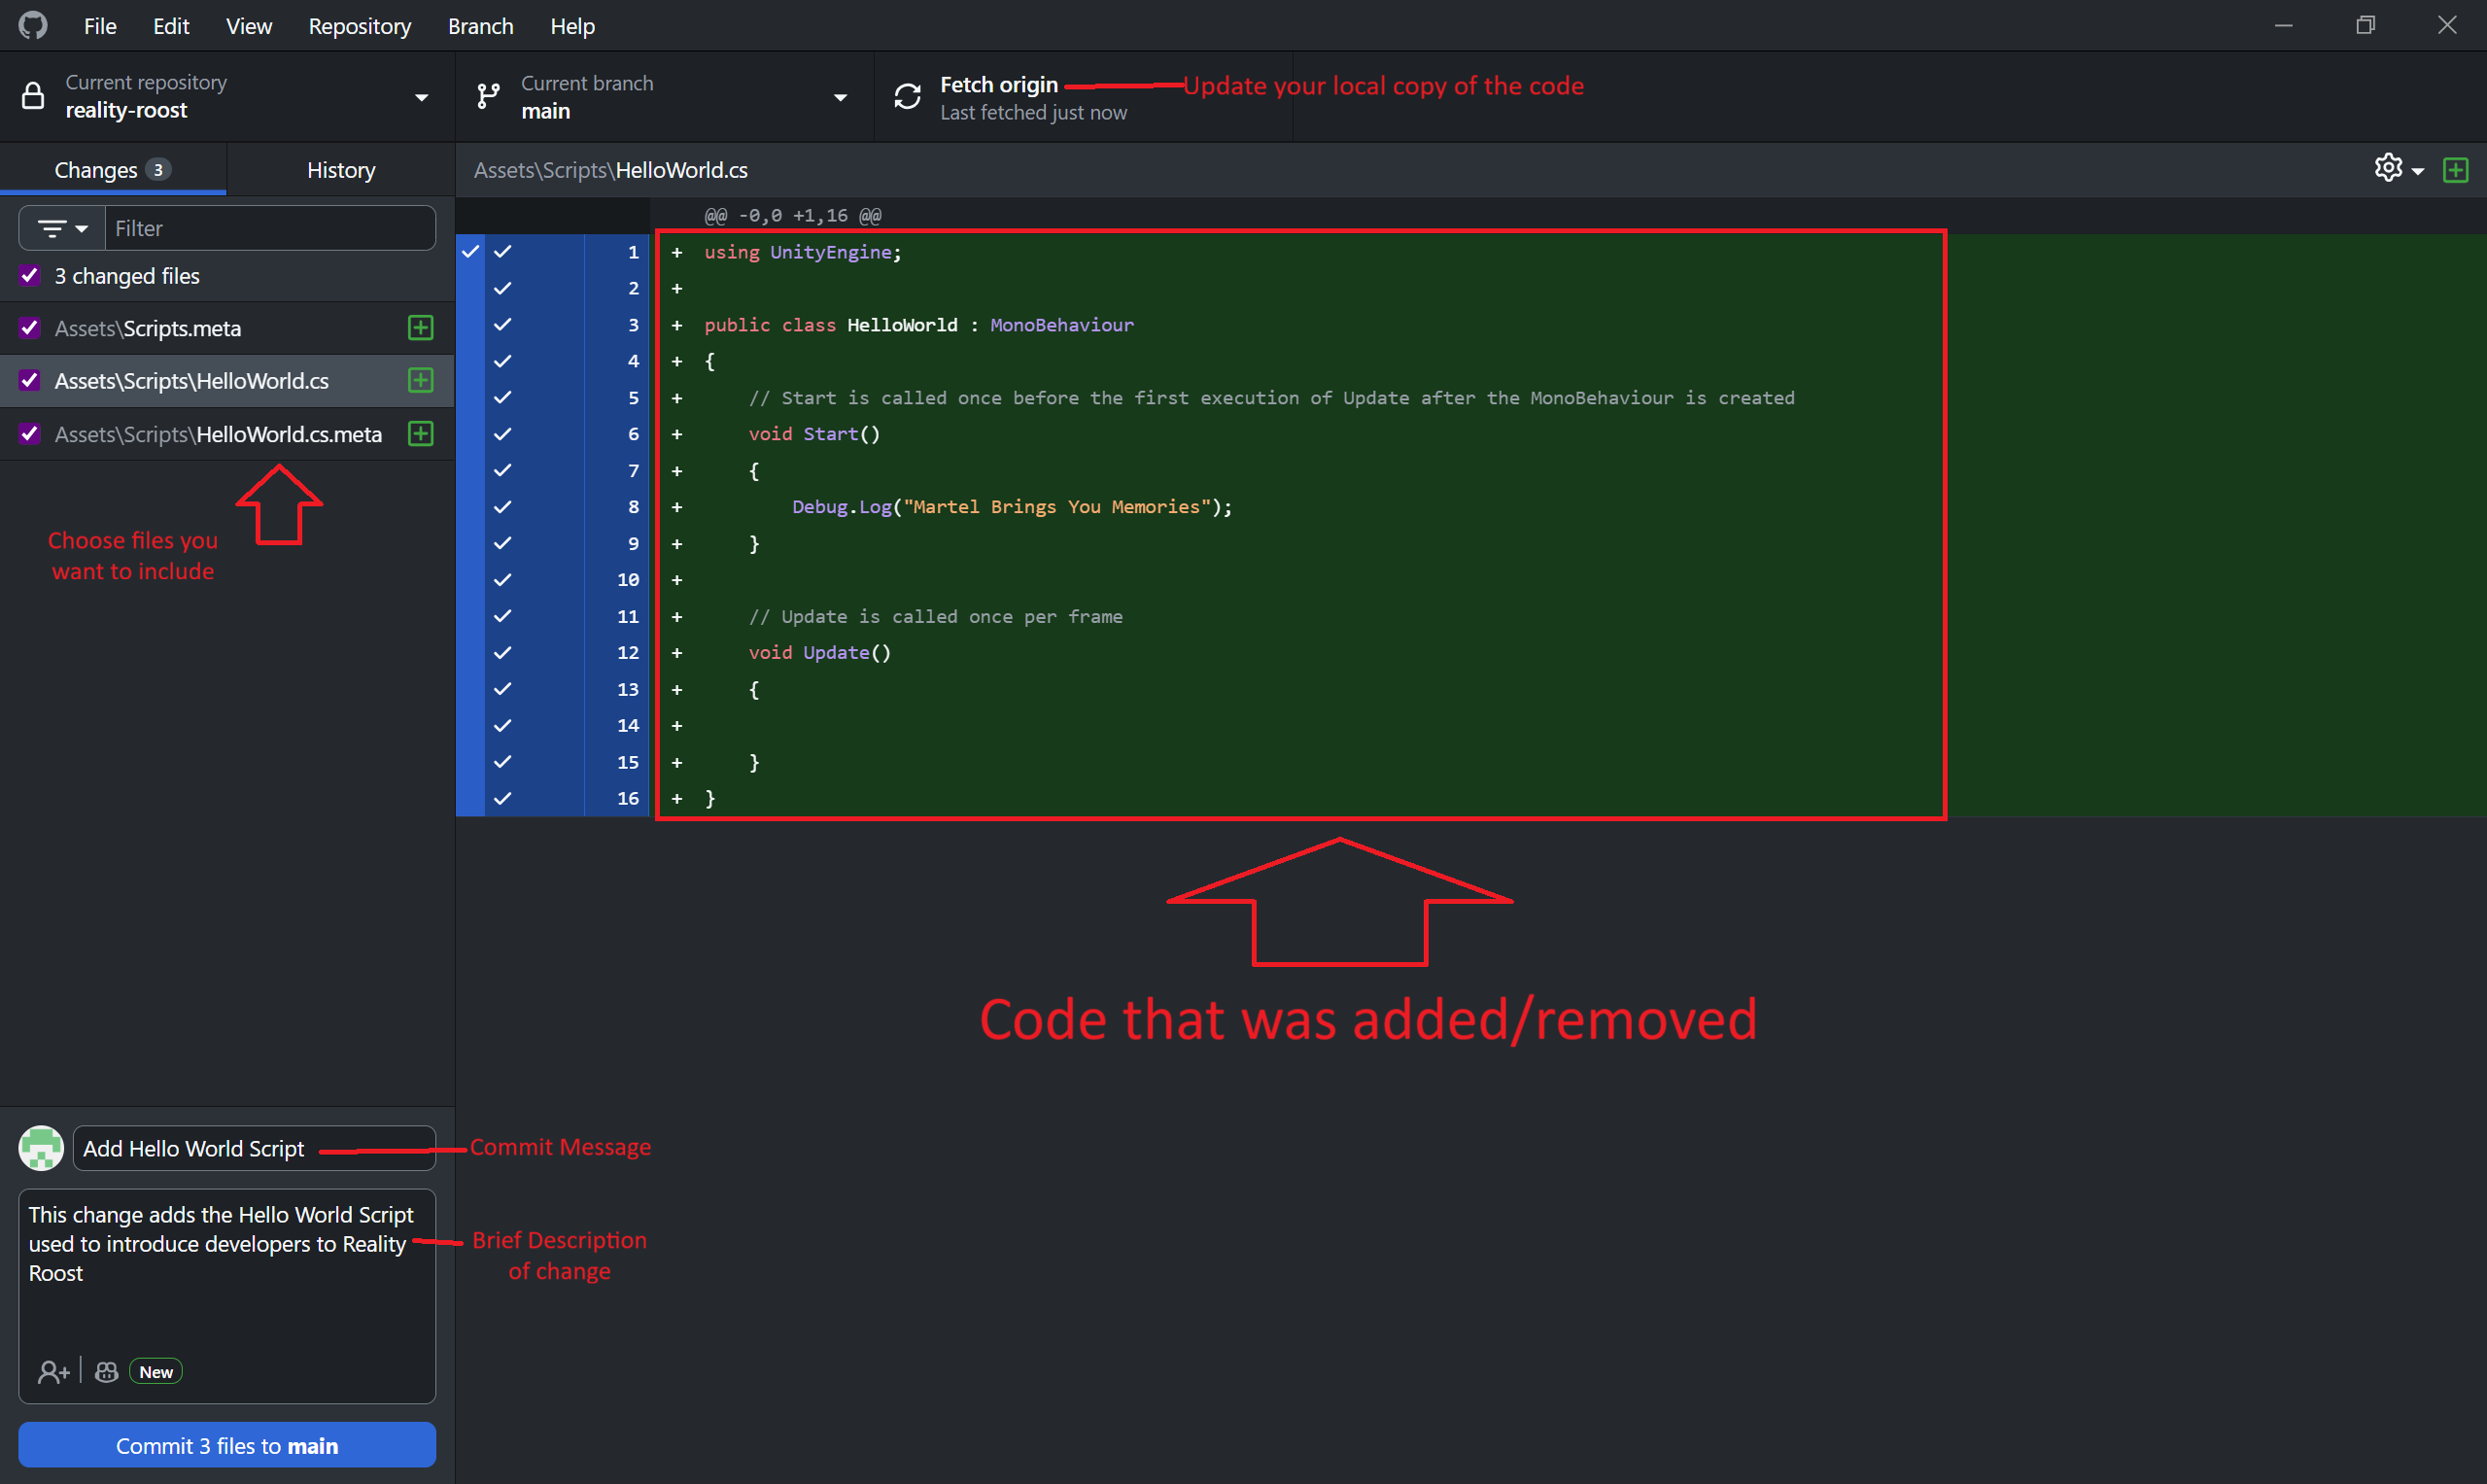This screenshot has height=1484, width=2487.
Task: Click the GitHub logo icon
Action: click(33, 26)
